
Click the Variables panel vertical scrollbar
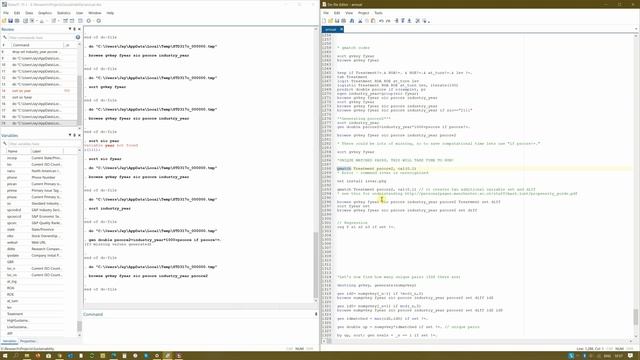coord(79,326)
